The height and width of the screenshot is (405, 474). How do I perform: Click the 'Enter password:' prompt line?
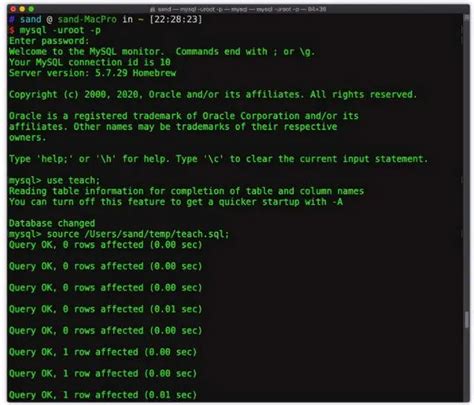point(49,41)
